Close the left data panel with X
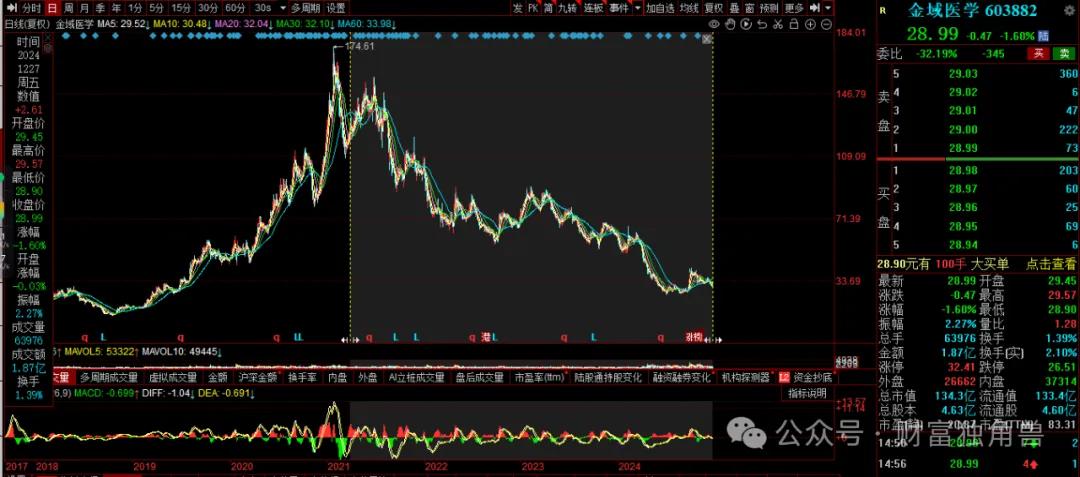 48,39
